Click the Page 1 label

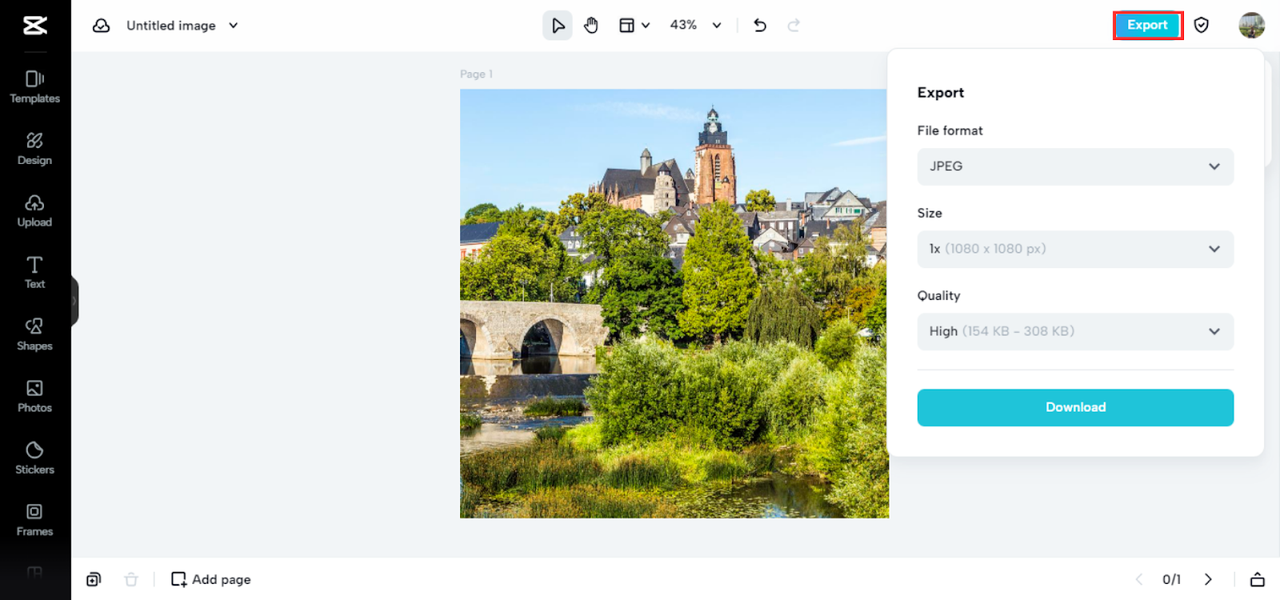point(476,74)
